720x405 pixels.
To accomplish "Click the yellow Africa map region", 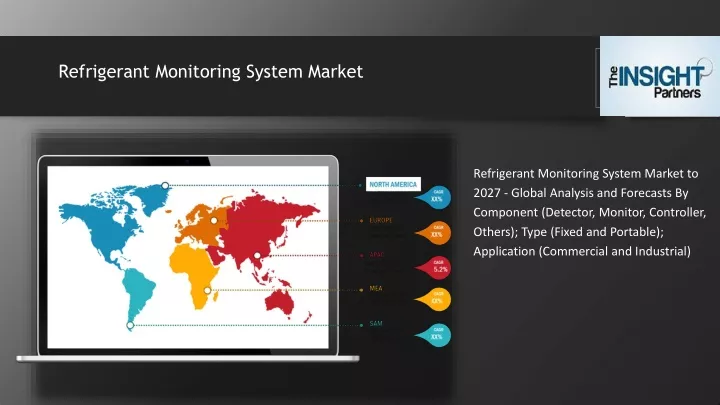I will 193,273.
